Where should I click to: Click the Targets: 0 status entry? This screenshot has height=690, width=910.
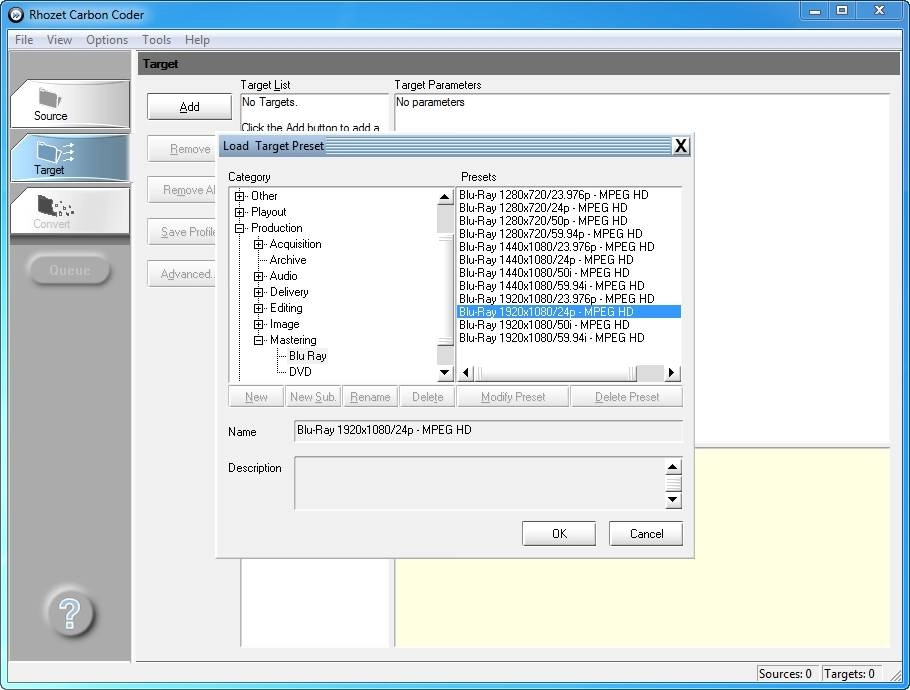tap(850, 674)
